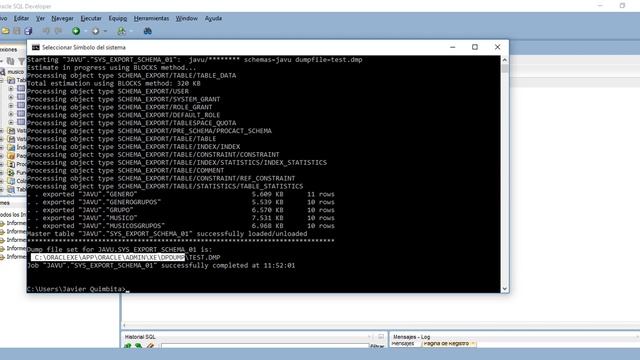Click the eraser clear icon in Historial SQL
This screenshot has height=360, width=640.
click(150, 346)
